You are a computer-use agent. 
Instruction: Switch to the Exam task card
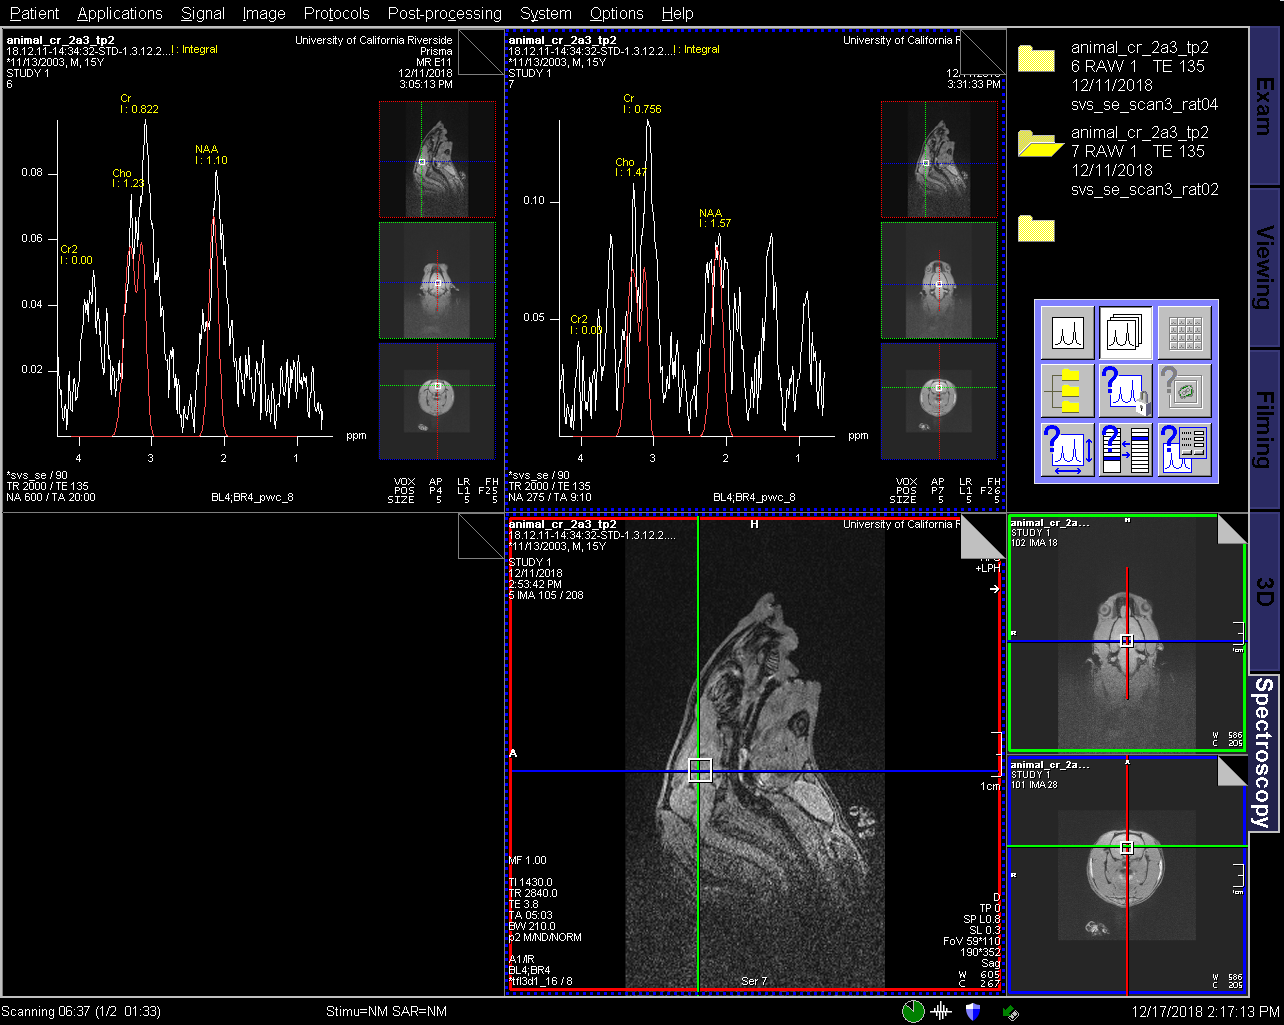(x=1265, y=105)
